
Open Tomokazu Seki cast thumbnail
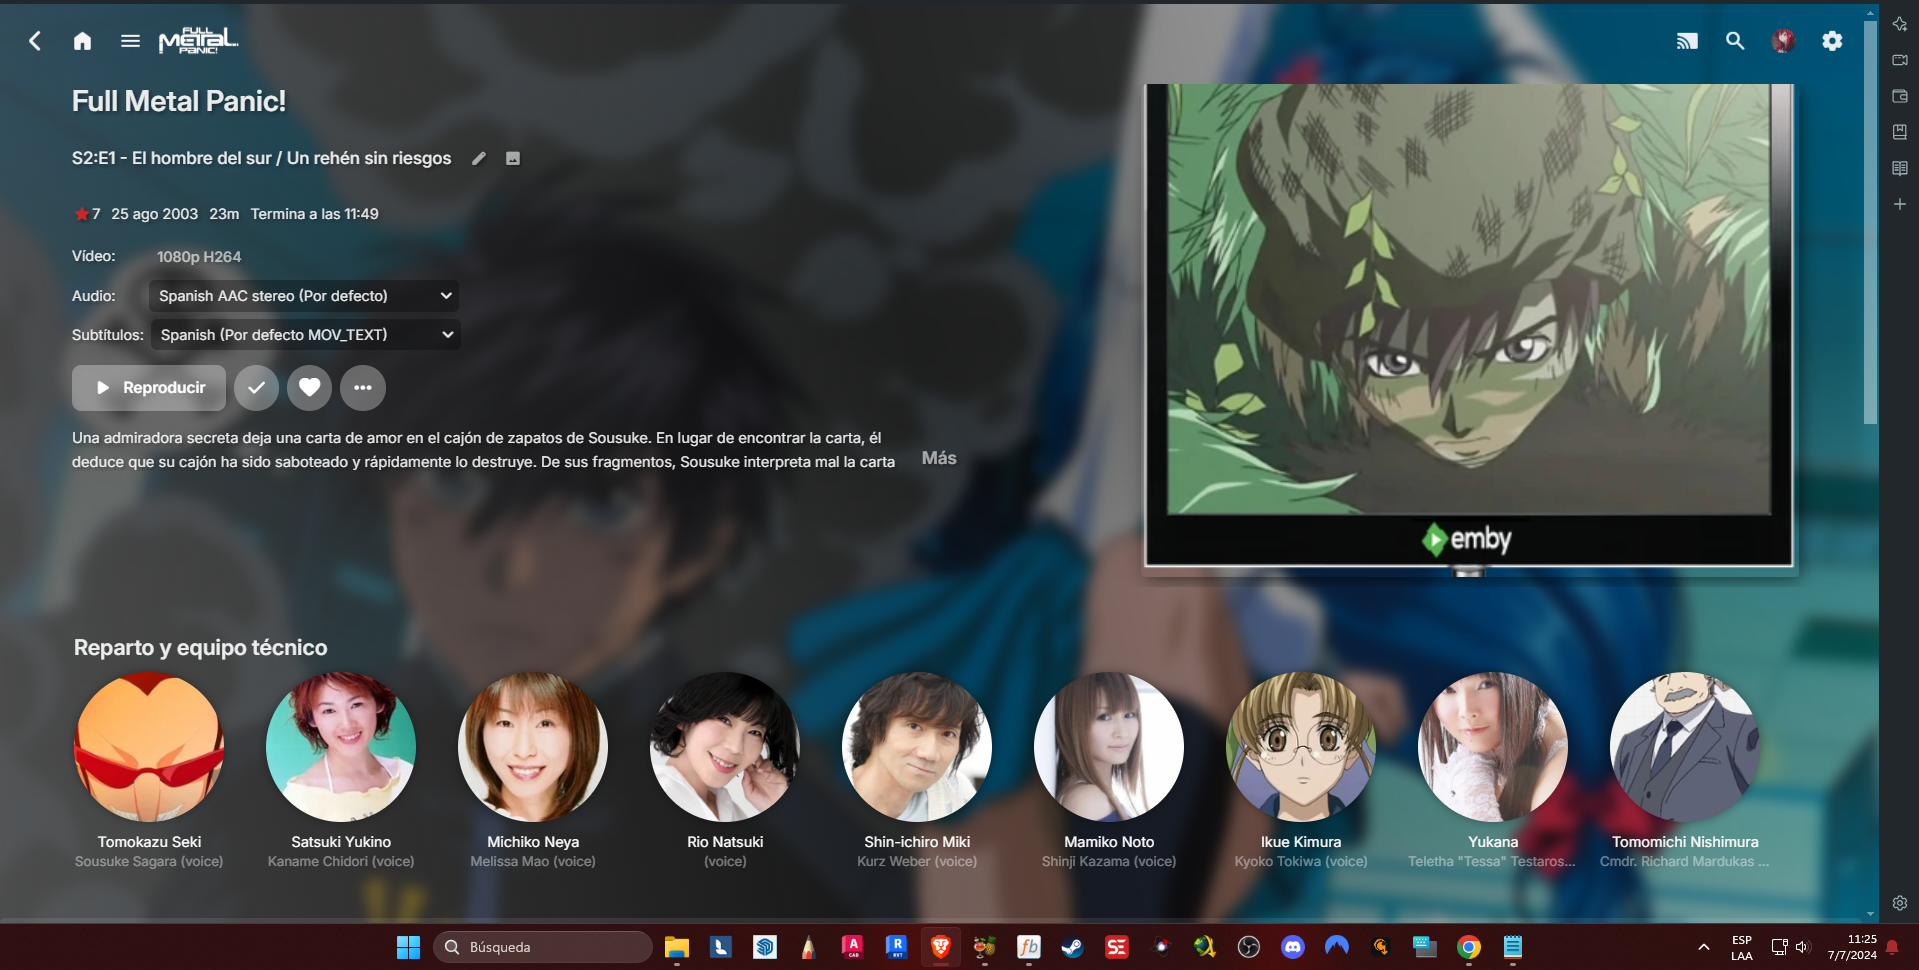coord(149,747)
